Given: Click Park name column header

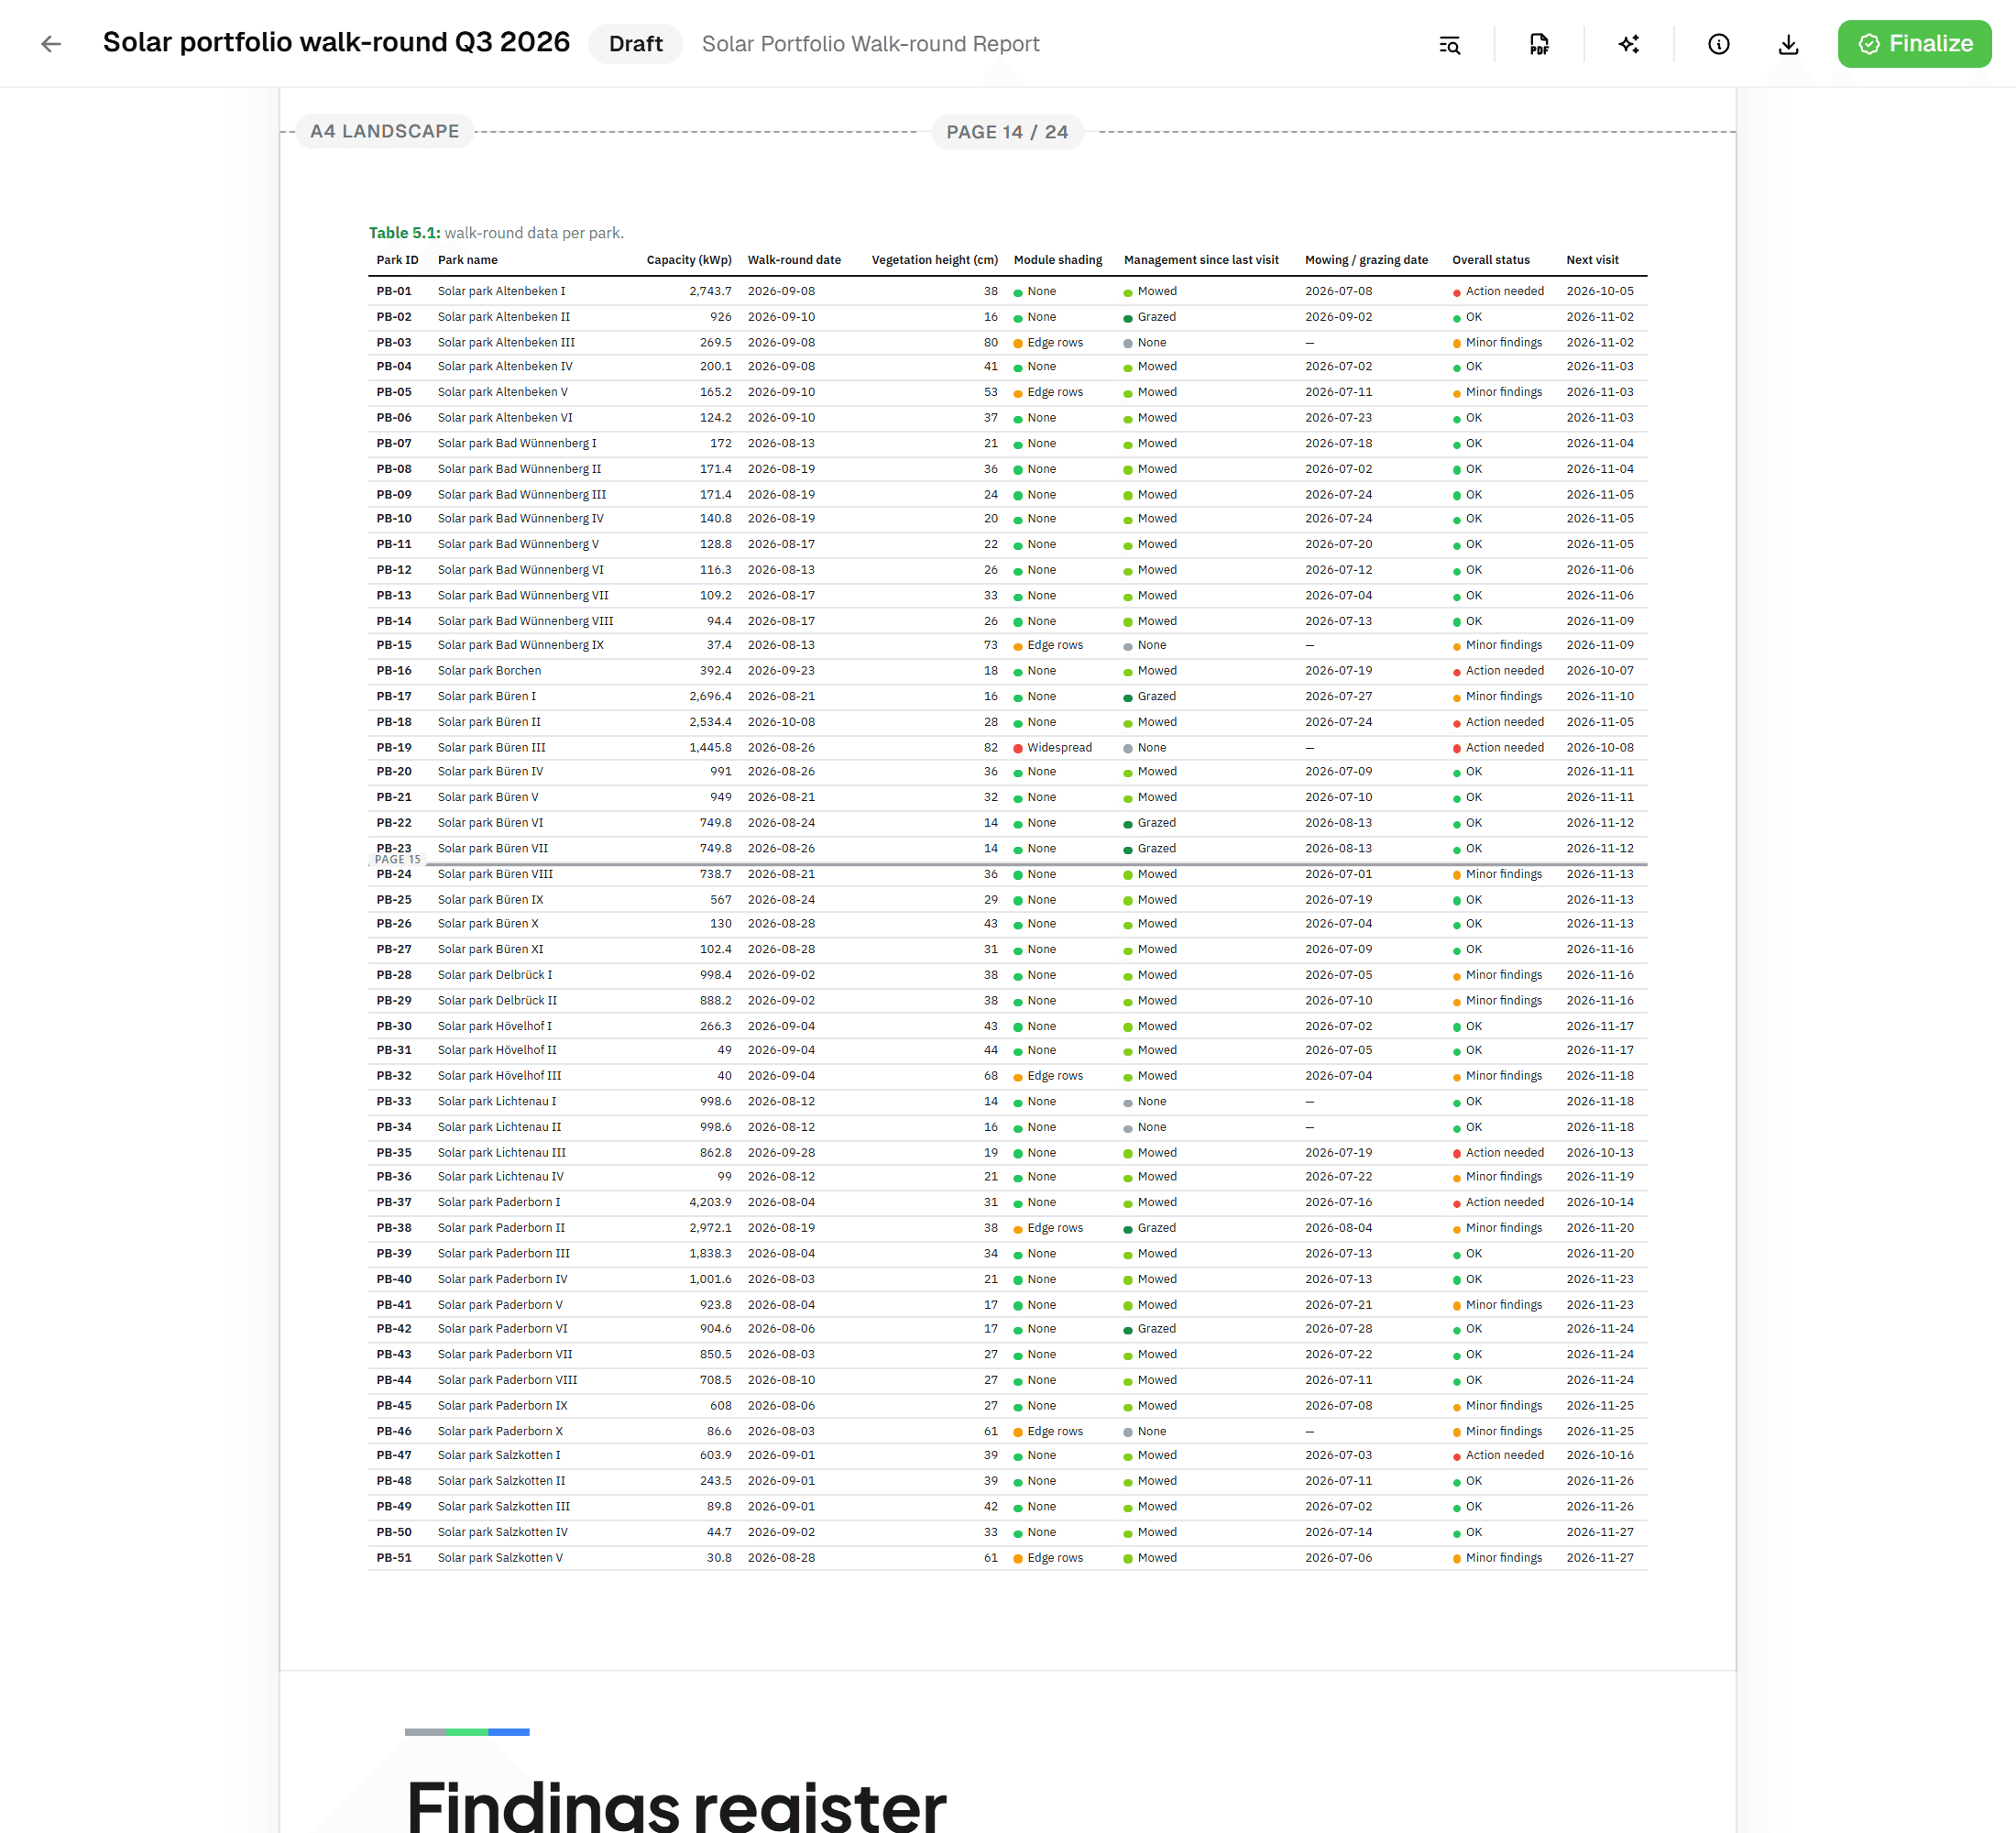Looking at the screenshot, I should (467, 259).
